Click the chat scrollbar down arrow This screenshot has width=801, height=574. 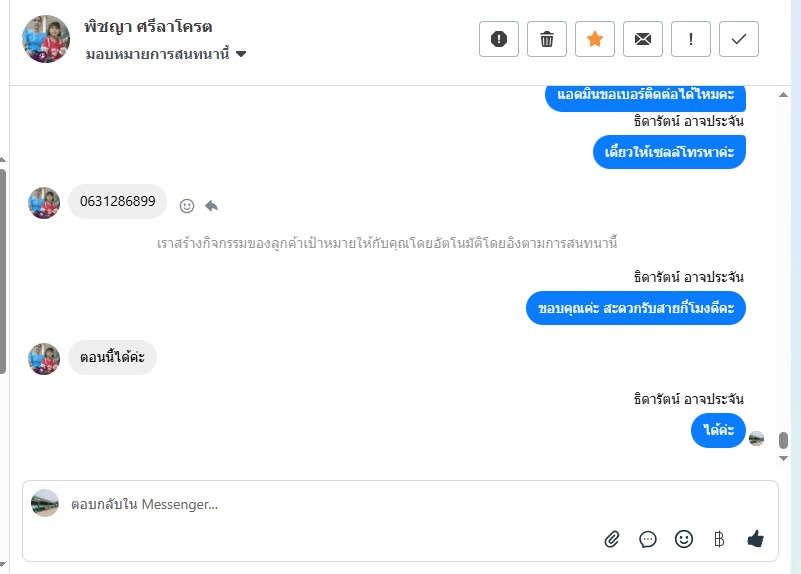pos(784,458)
